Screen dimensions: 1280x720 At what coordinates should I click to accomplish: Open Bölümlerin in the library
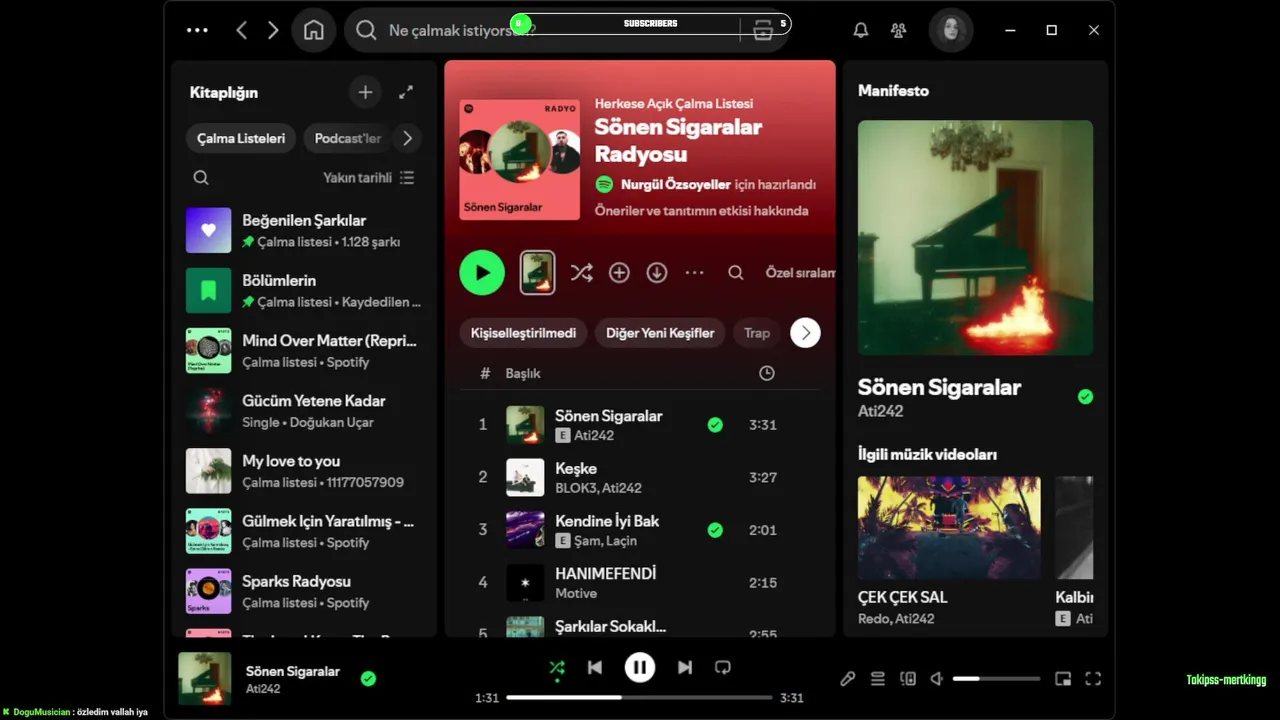point(304,290)
